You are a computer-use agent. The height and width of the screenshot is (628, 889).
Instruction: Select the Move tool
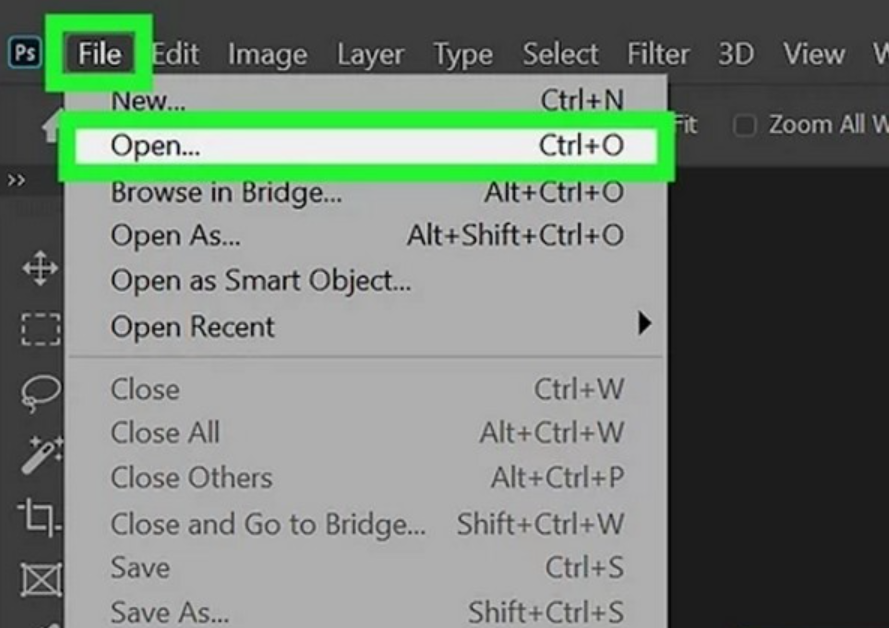(x=40, y=268)
